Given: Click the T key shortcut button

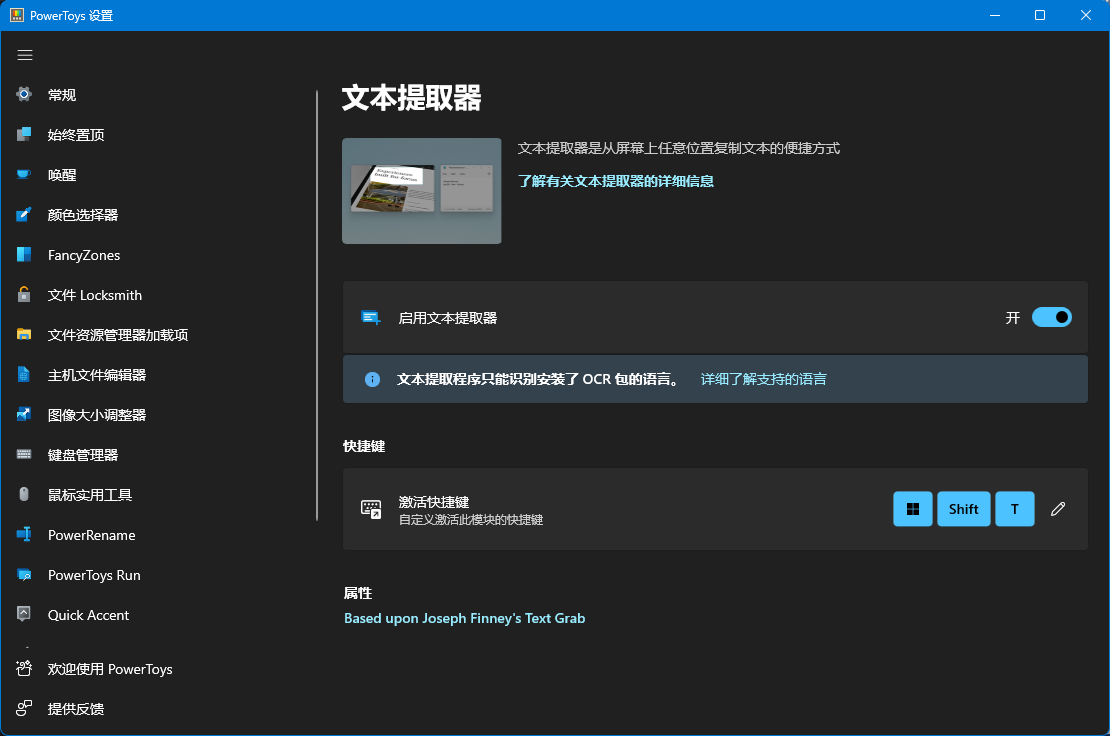Looking at the screenshot, I should (1014, 509).
